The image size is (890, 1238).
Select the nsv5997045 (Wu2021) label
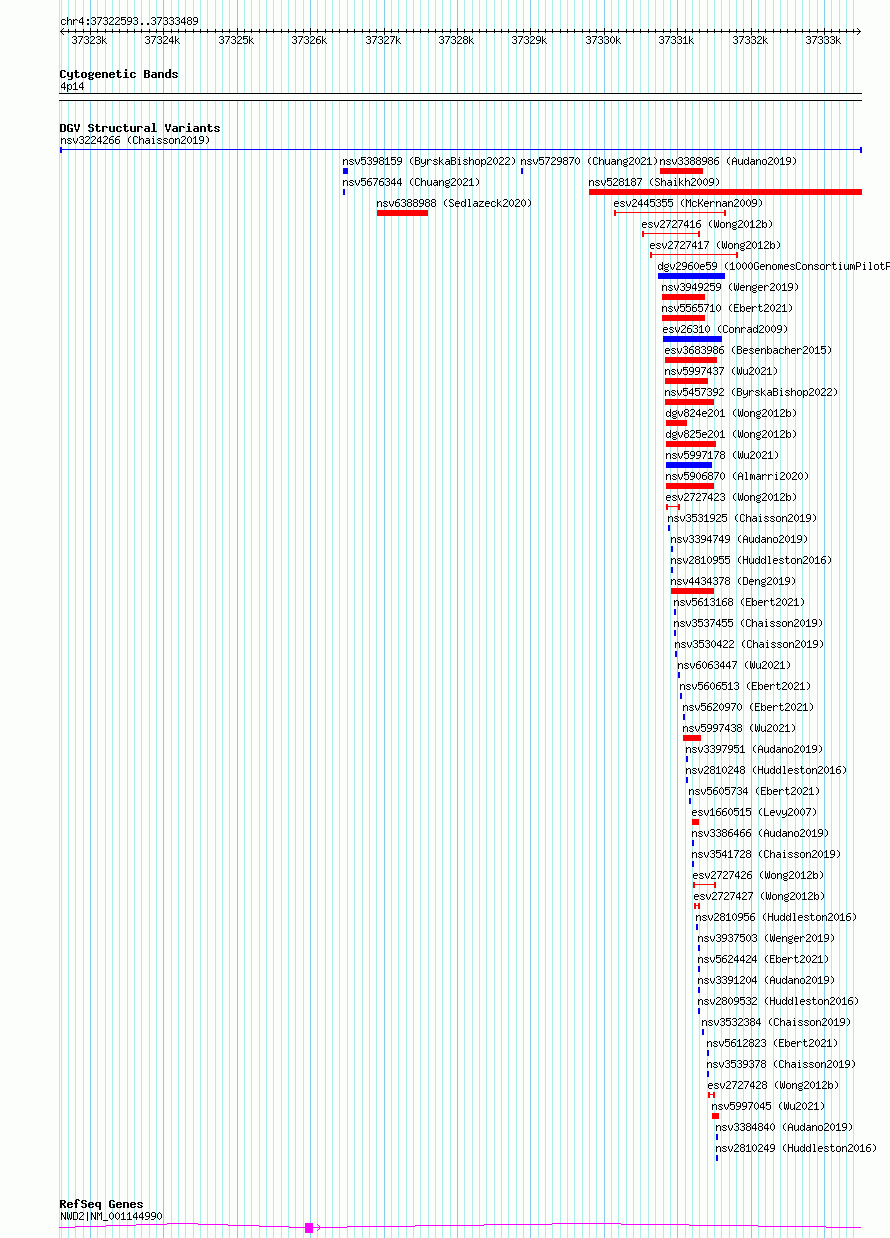point(768,1106)
